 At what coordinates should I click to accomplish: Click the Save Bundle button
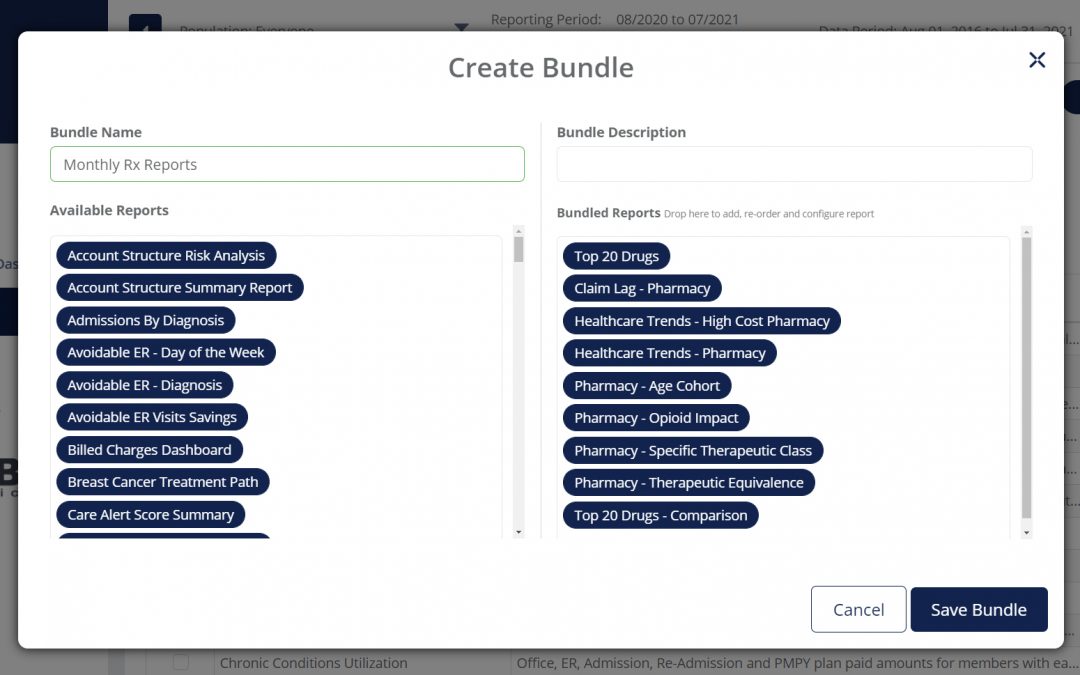point(978,609)
